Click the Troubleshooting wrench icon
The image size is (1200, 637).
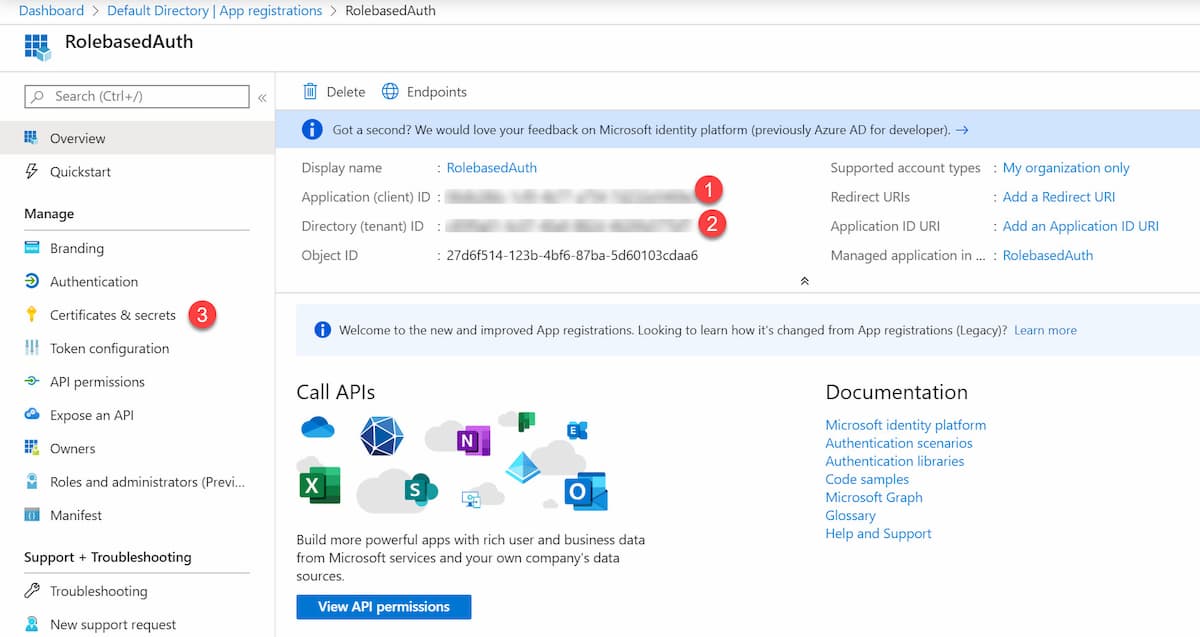[31, 591]
